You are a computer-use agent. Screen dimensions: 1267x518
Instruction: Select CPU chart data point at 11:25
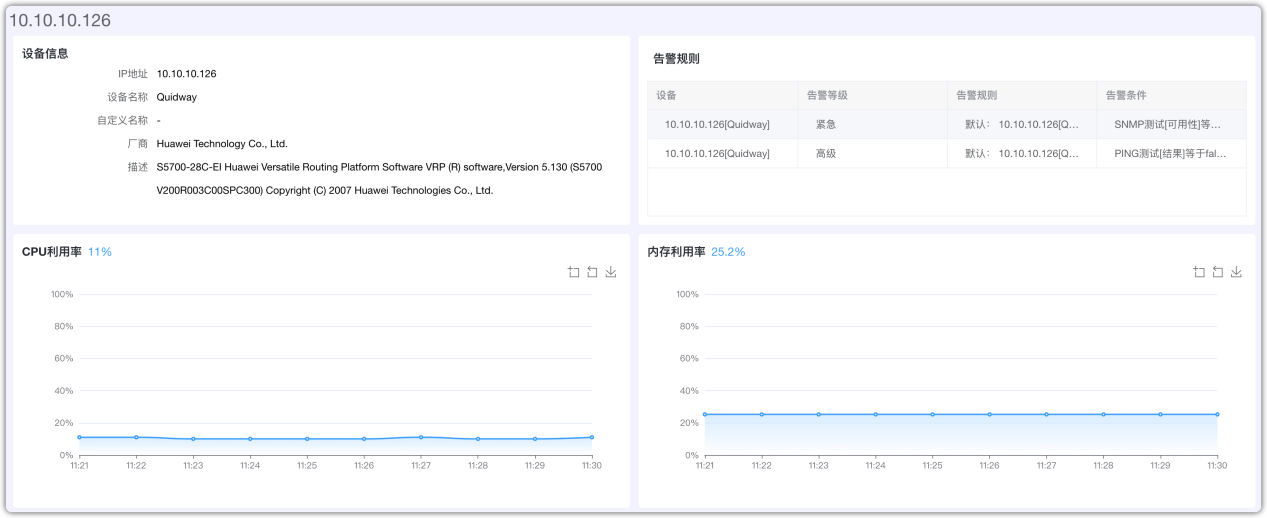click(x=307, y=439)
